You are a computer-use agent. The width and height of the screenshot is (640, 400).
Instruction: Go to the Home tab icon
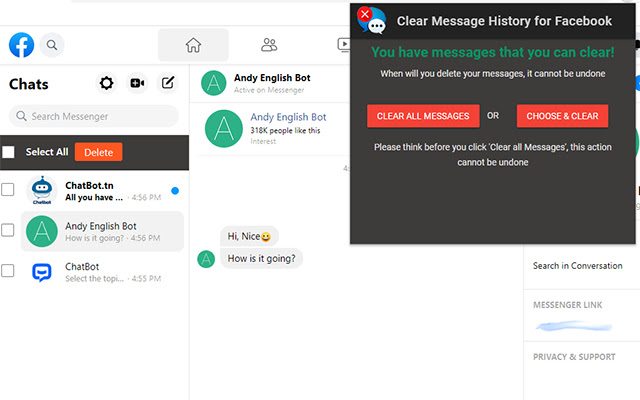(193, 45)
